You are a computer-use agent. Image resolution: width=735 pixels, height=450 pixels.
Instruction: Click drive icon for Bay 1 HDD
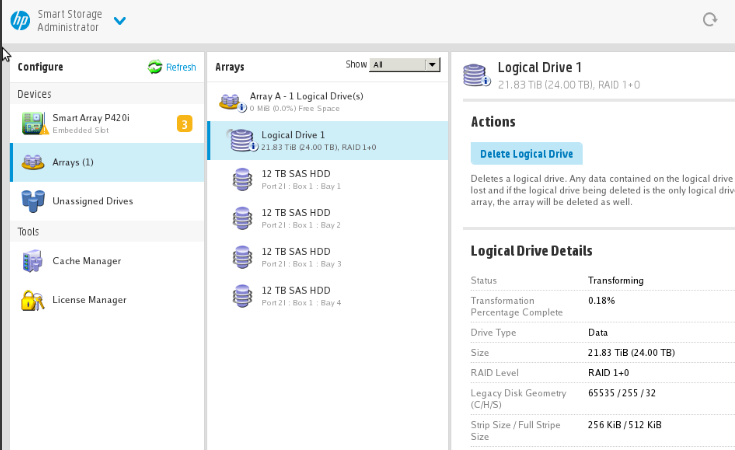tap(242, 180)
